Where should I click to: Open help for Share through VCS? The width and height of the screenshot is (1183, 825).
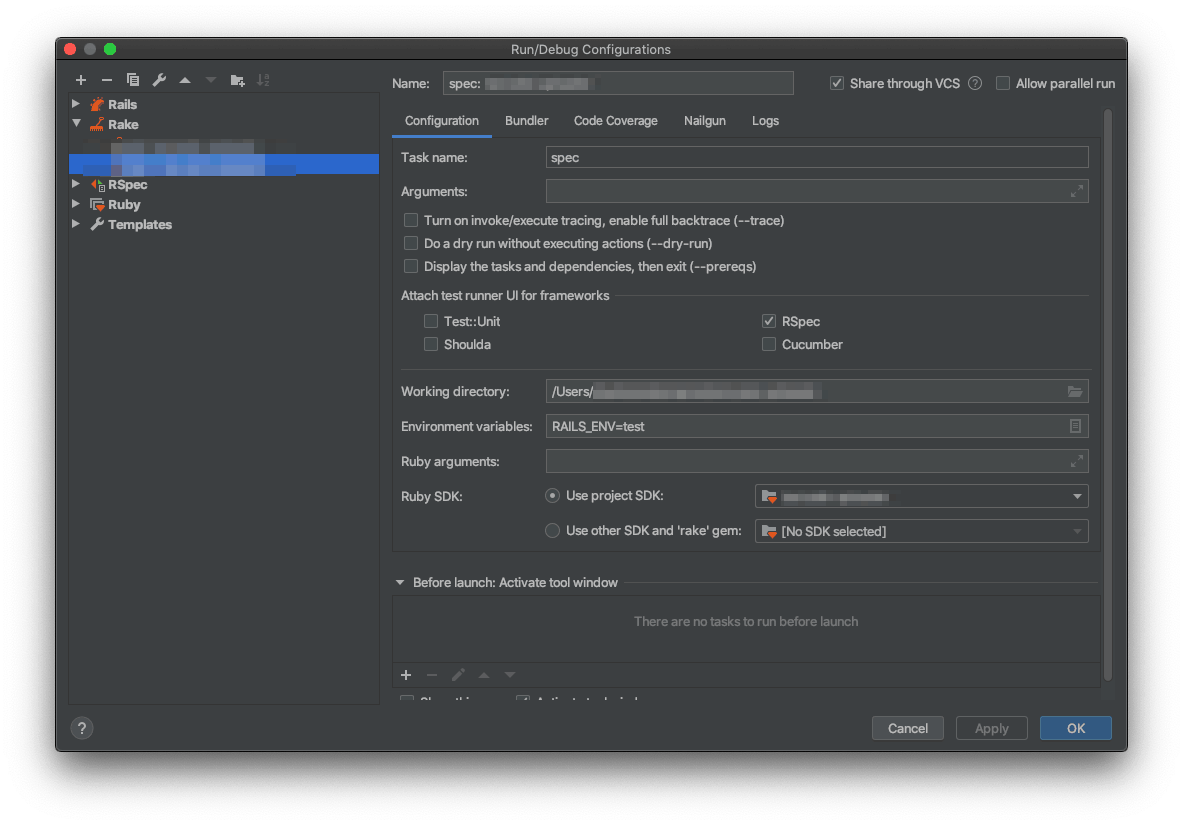click(975, 84)
